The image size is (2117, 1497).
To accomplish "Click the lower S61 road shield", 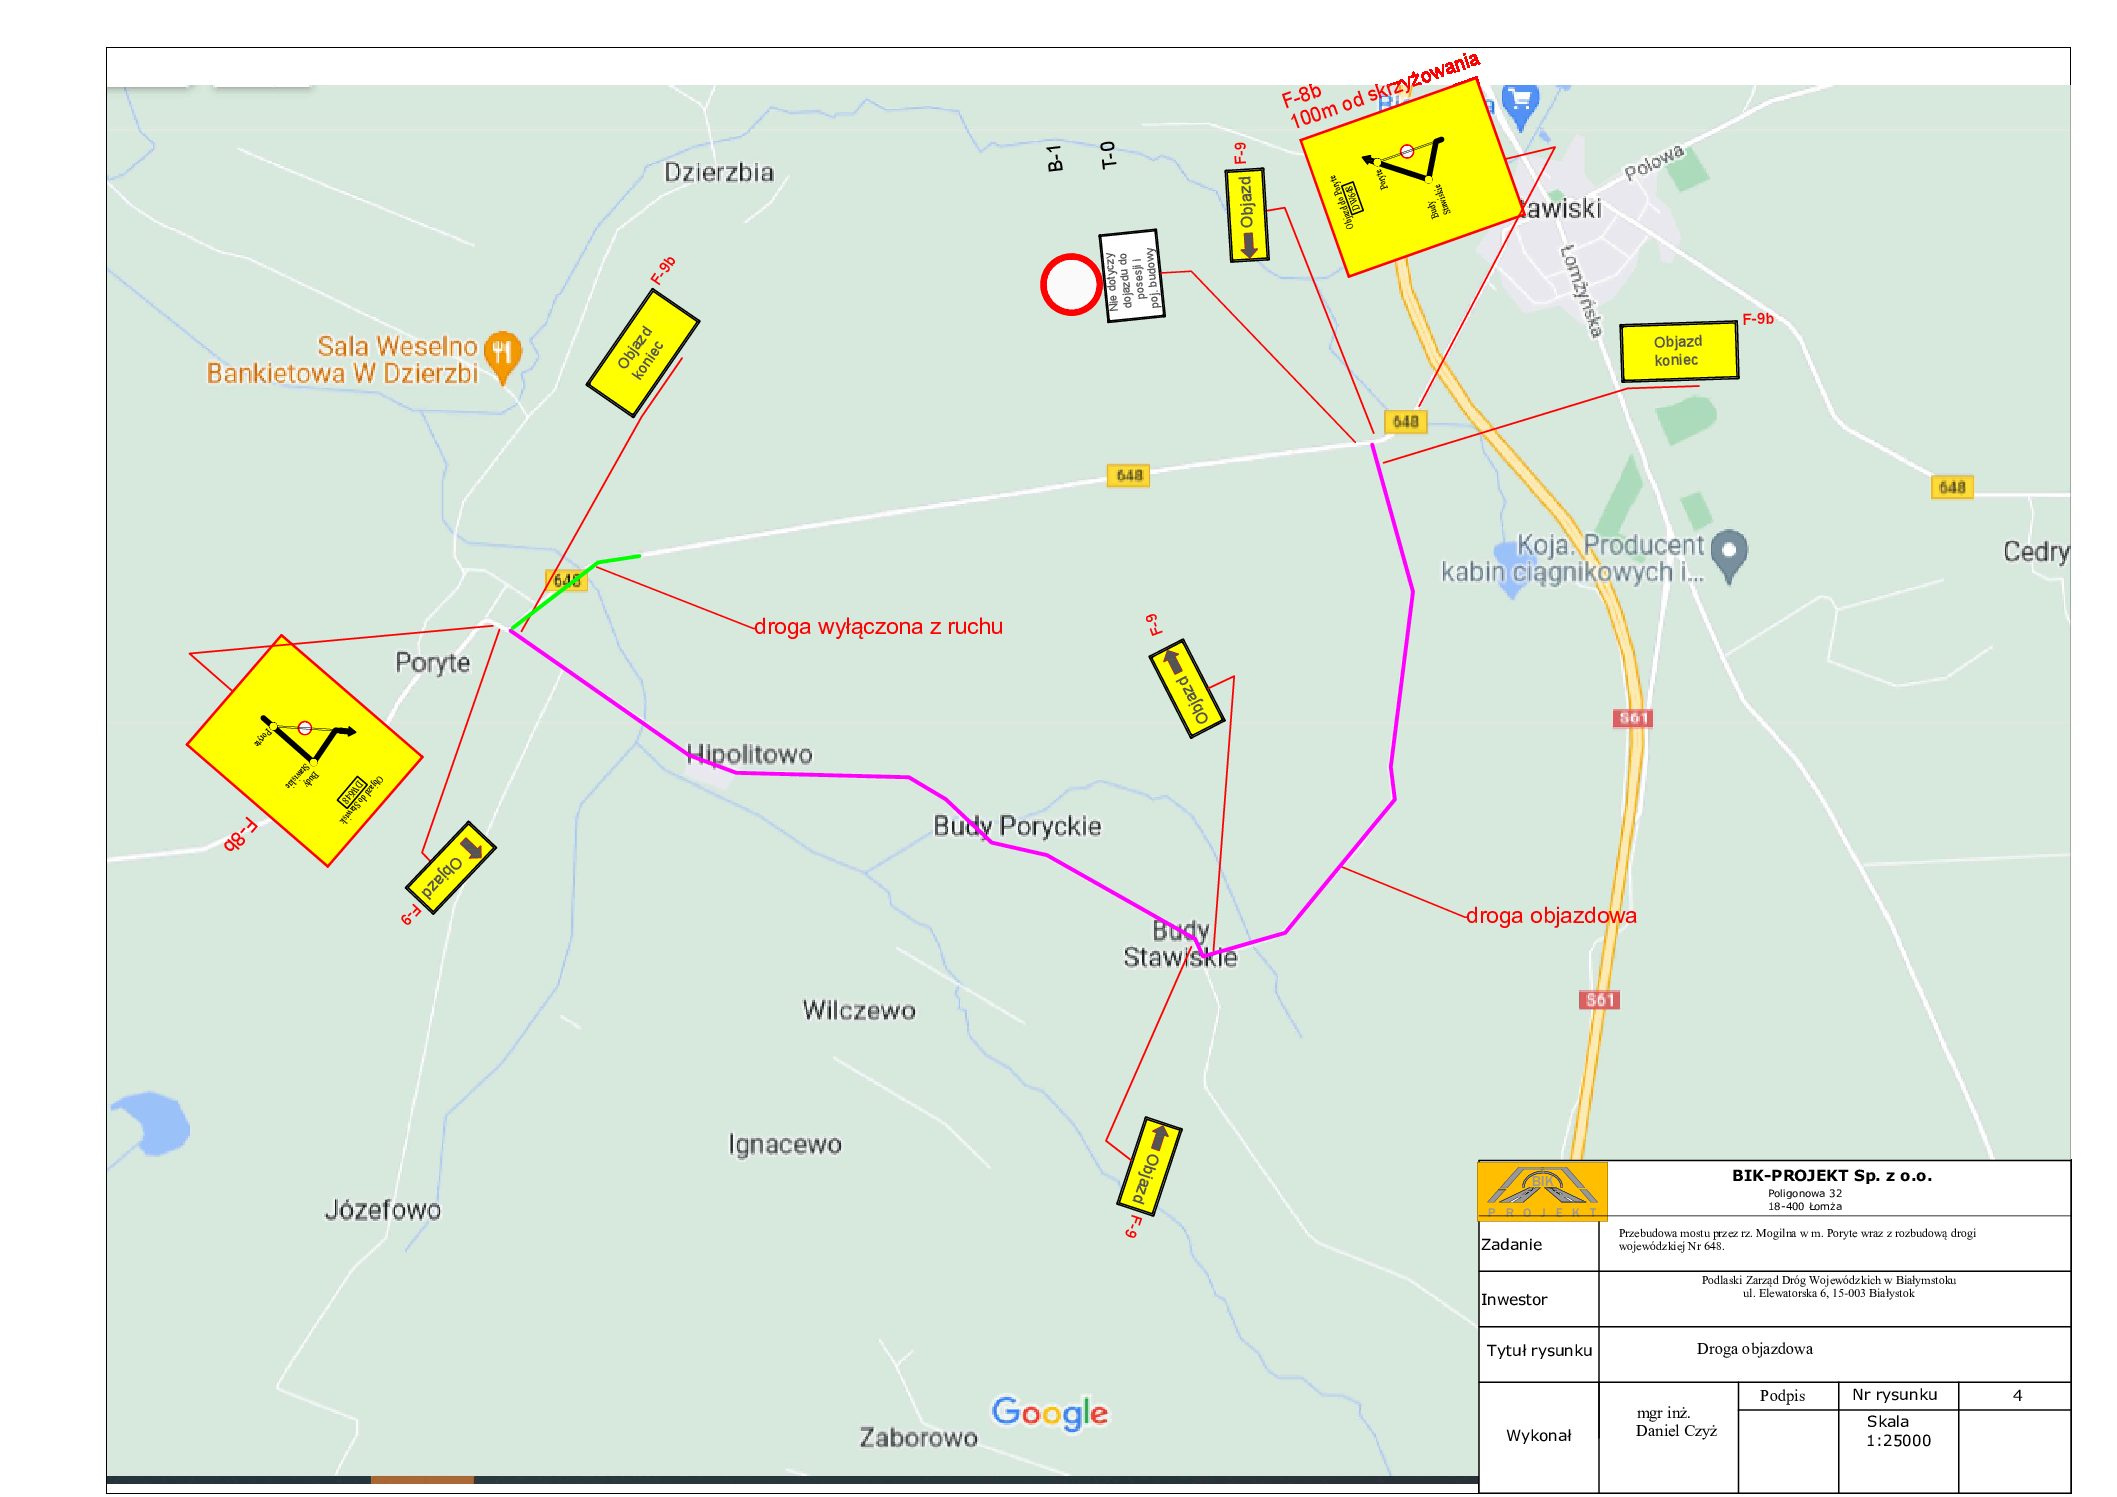I will (1599, 999).
